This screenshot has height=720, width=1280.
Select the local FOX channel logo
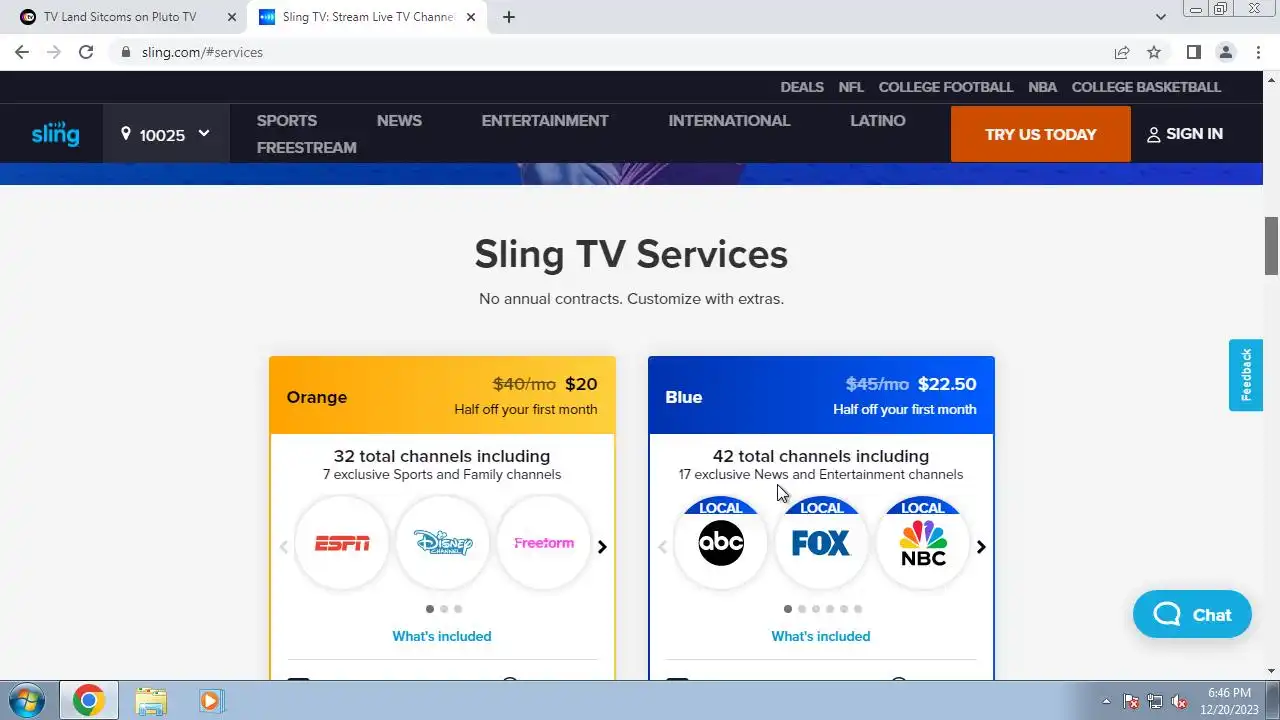821,543
